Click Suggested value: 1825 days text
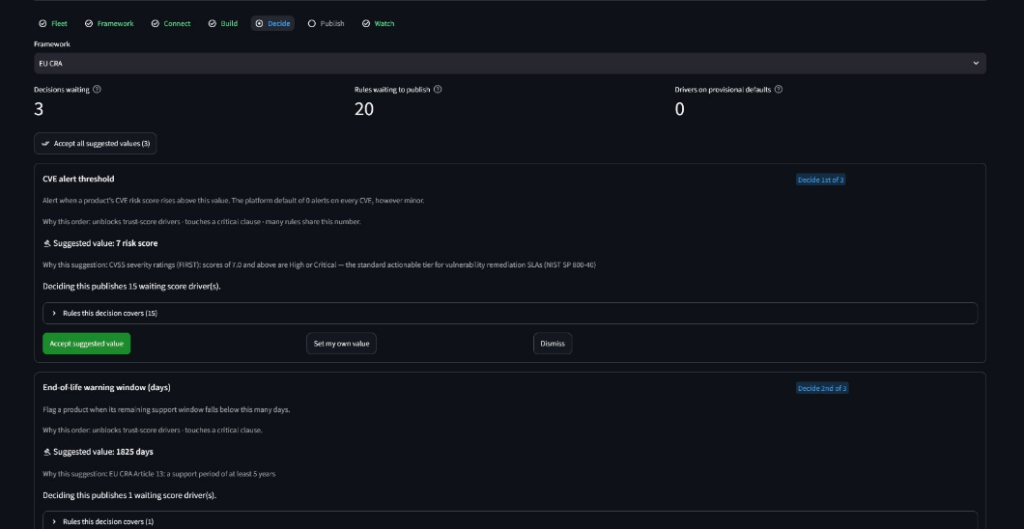The image size is (1024, 529). tap(98, 452)
